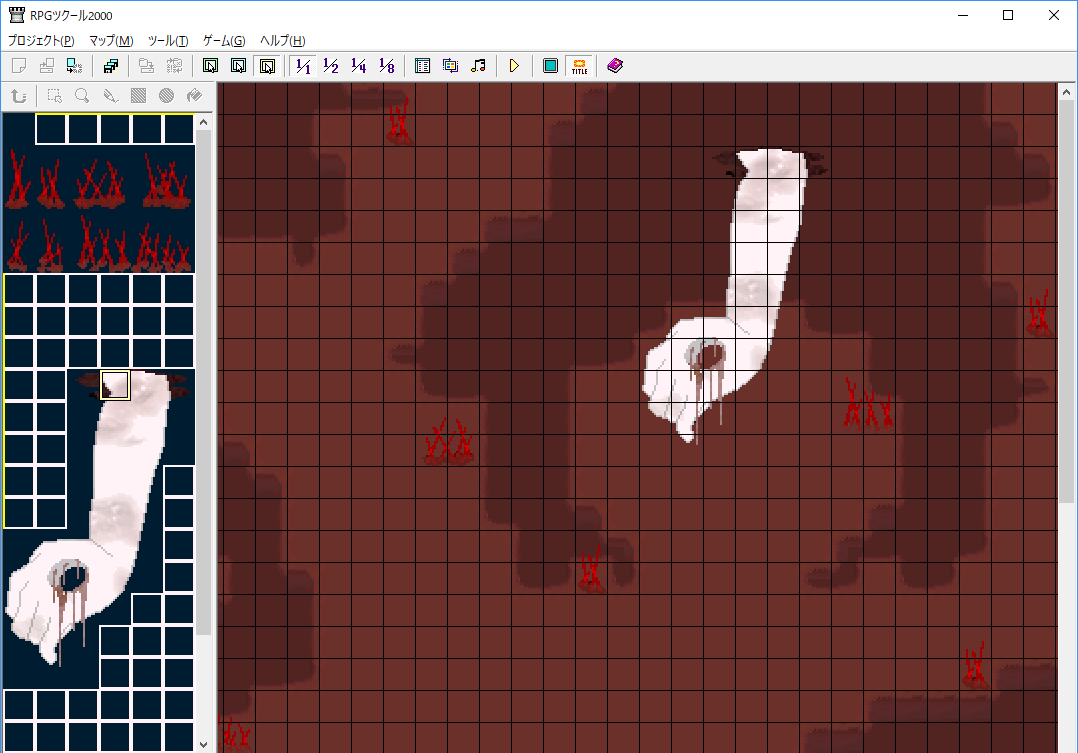Viewport: 1078px width, 753px height.
Task: Click the Open Project toolbar icon
Action: tap(47, 66)
